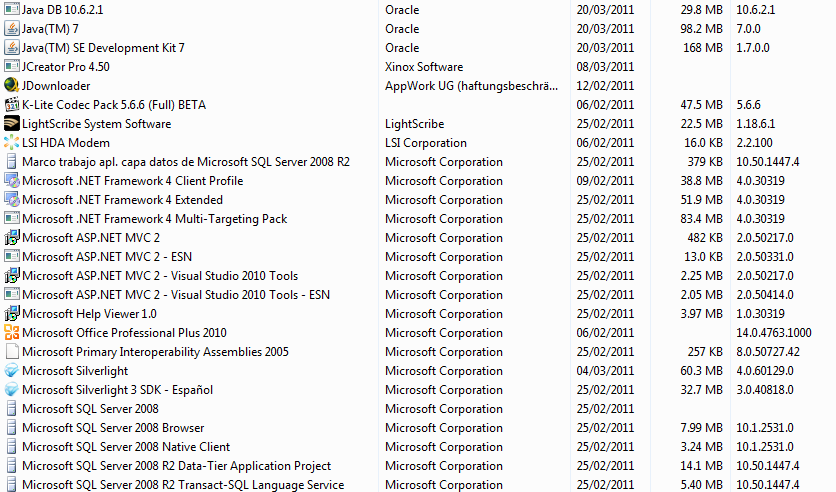Click the .NET Framework 4 Extended icon

click(x=11, y=199)
